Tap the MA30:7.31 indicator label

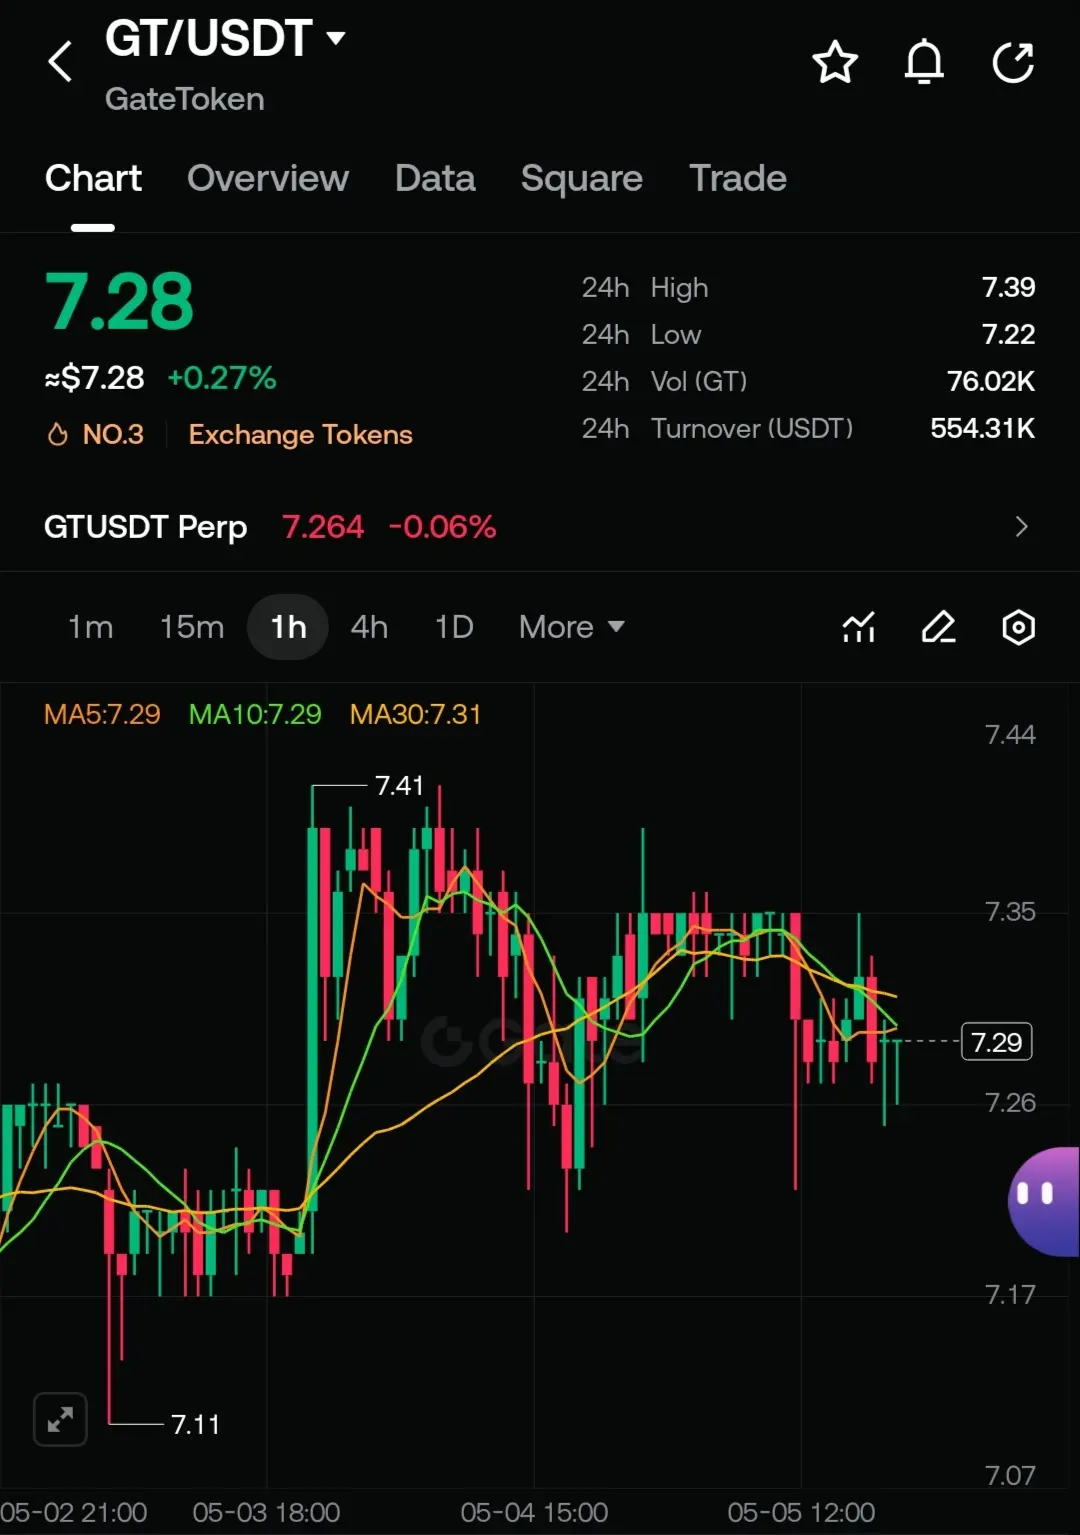tap(415, 714)
